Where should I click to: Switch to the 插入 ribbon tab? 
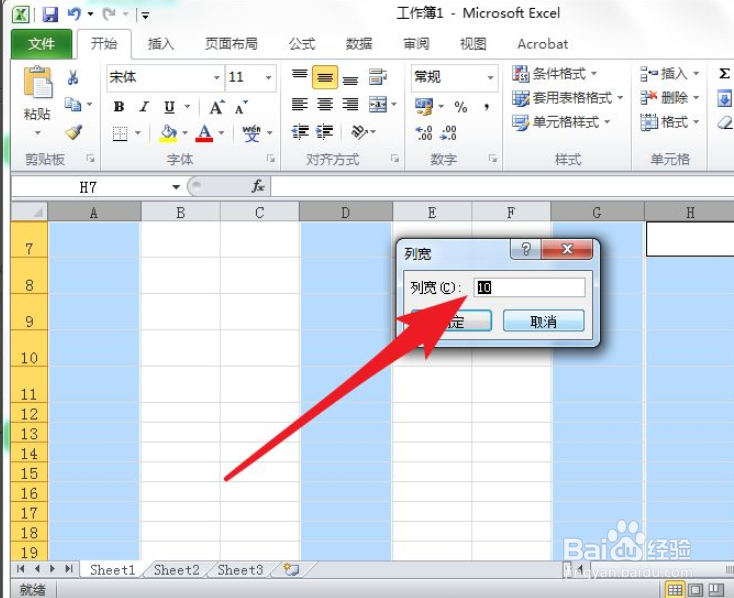[161, 44]
